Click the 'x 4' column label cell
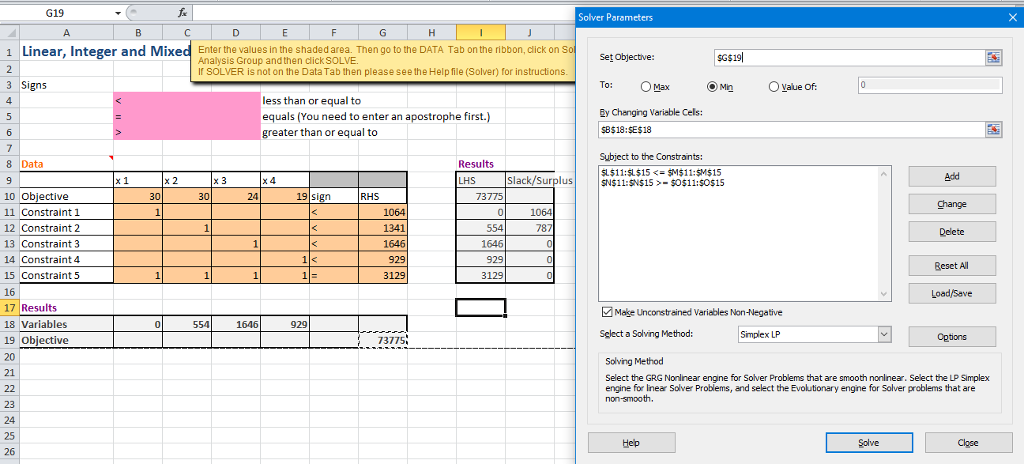1024x464 pixels. (x=285, y=180)
